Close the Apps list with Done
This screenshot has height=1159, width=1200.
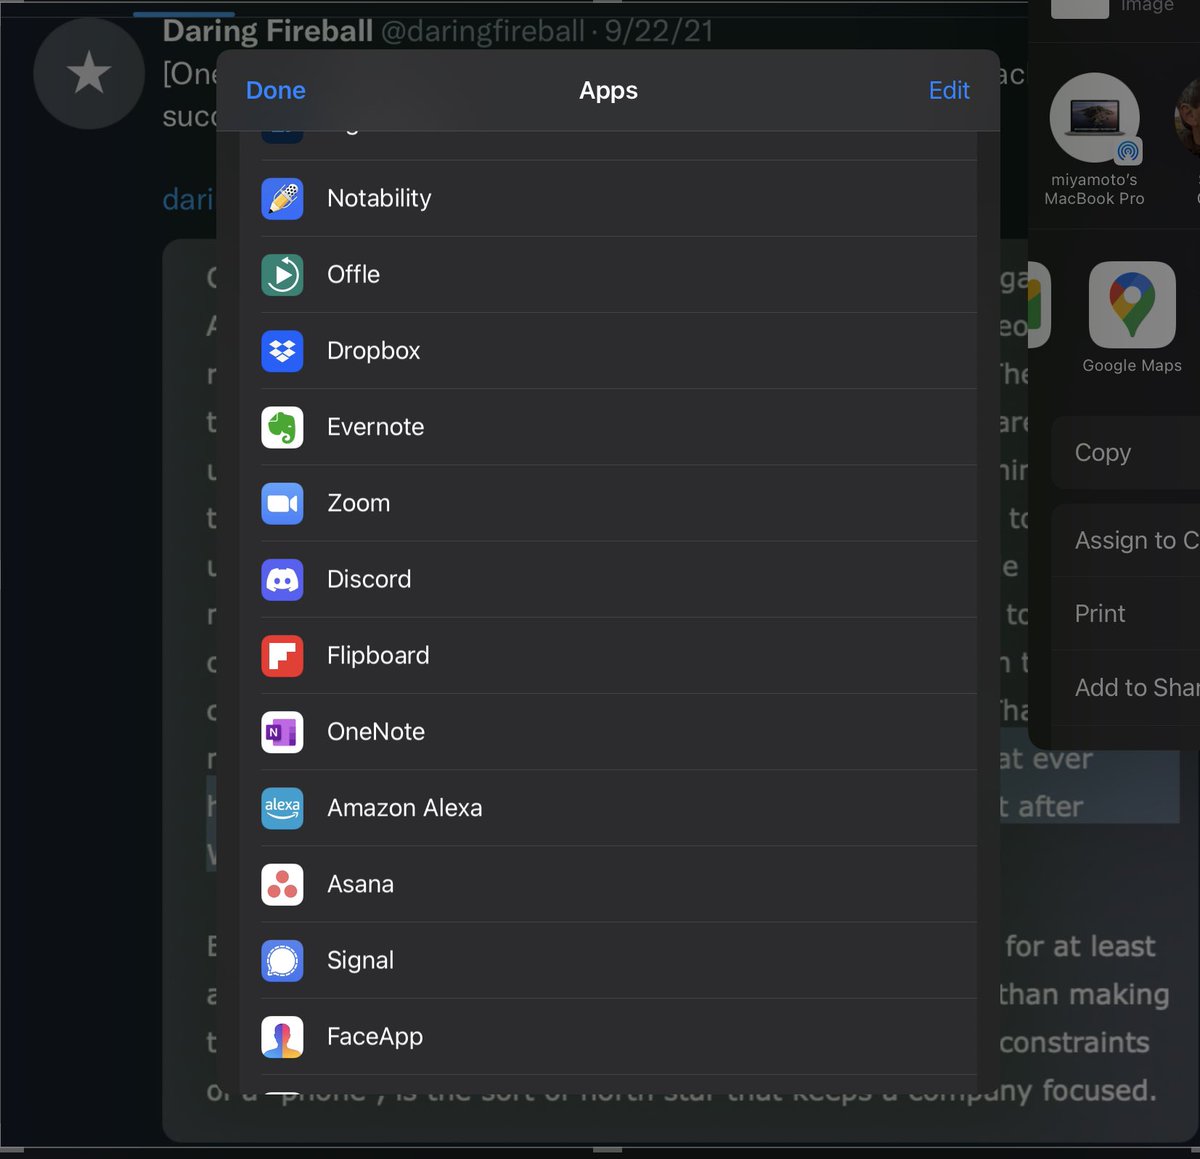click(276, 90)
